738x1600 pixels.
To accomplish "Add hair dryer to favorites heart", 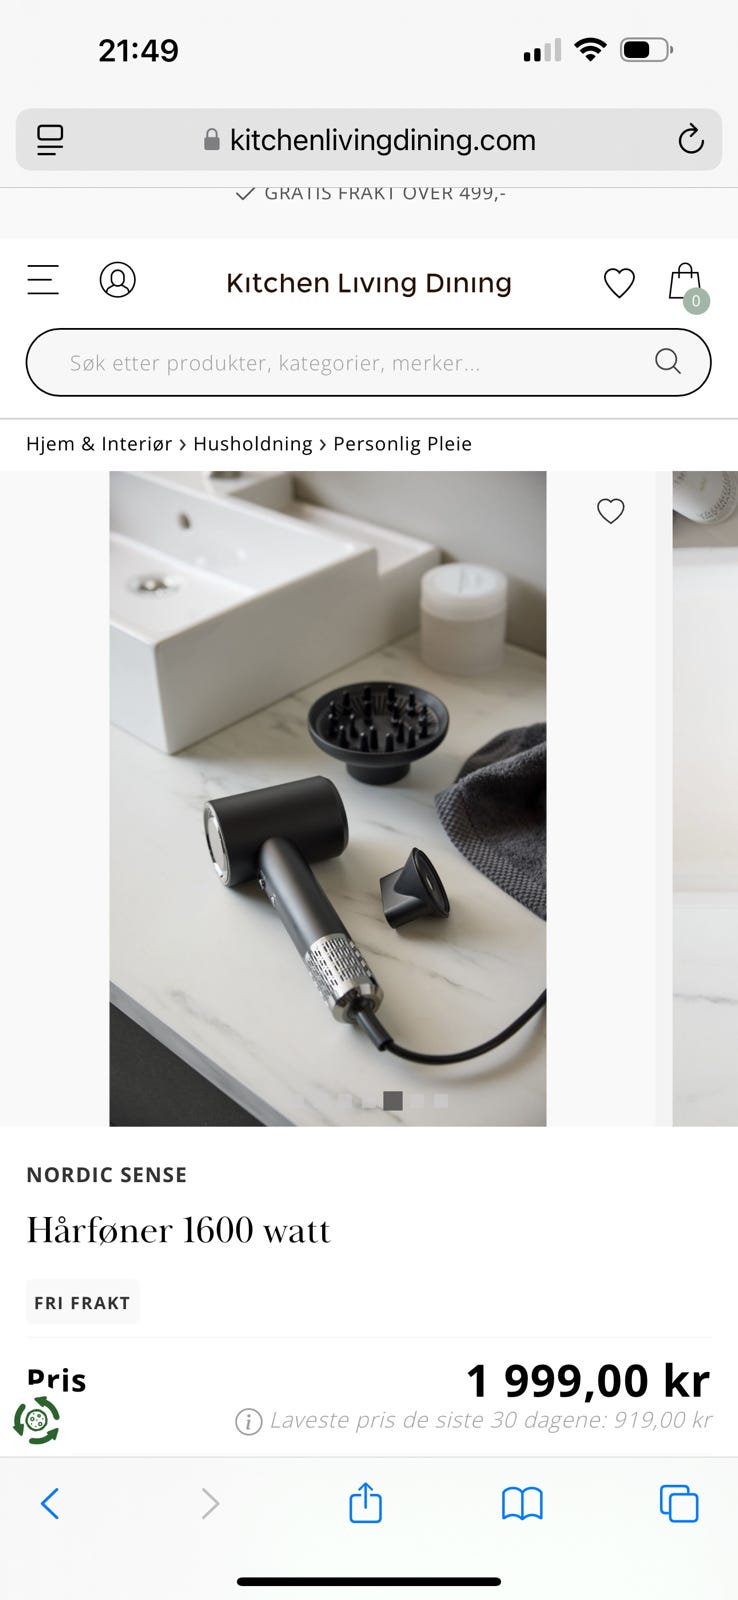I will click(x=610, y=511).
